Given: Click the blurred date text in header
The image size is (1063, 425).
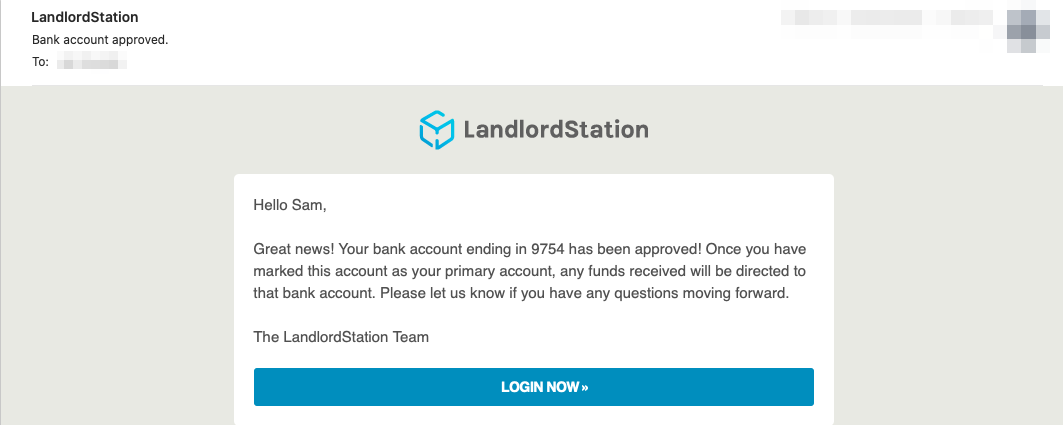Looking at the screenshot, I should (x=888, y=18).
